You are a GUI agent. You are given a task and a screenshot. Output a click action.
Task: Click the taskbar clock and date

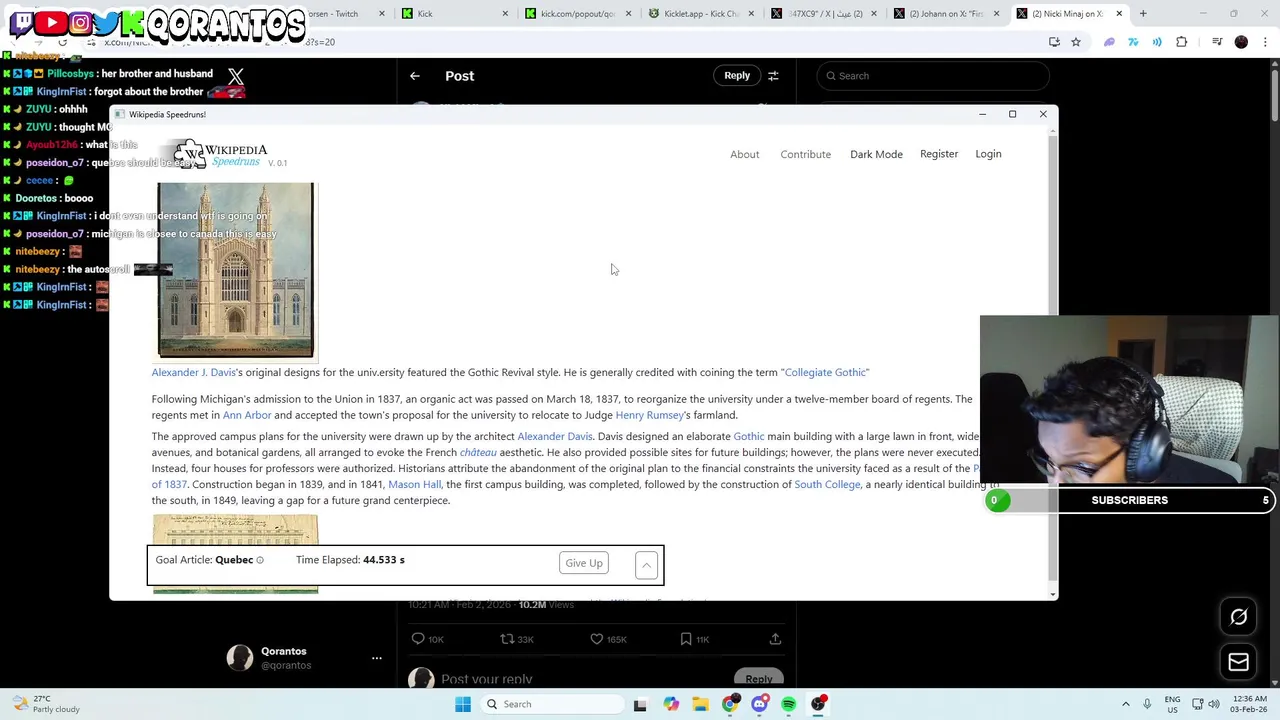point(1247,704)
